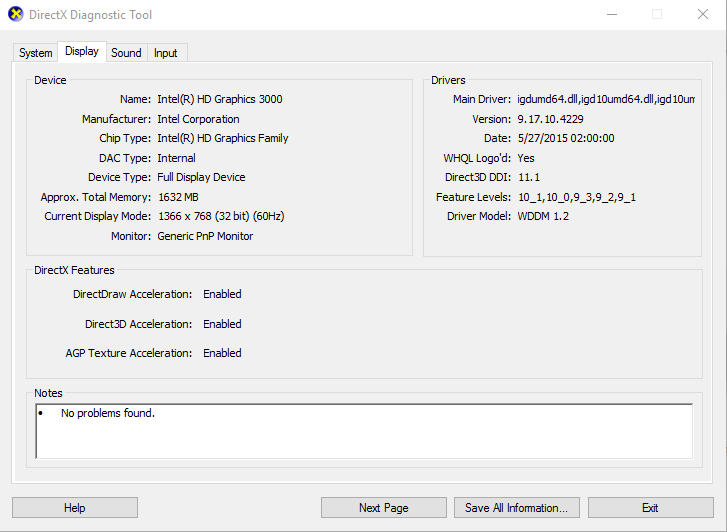Click DirectDraw Acceleration 'Enabled' value
This screenshot has width=727, height=532.
click(222, 294)
